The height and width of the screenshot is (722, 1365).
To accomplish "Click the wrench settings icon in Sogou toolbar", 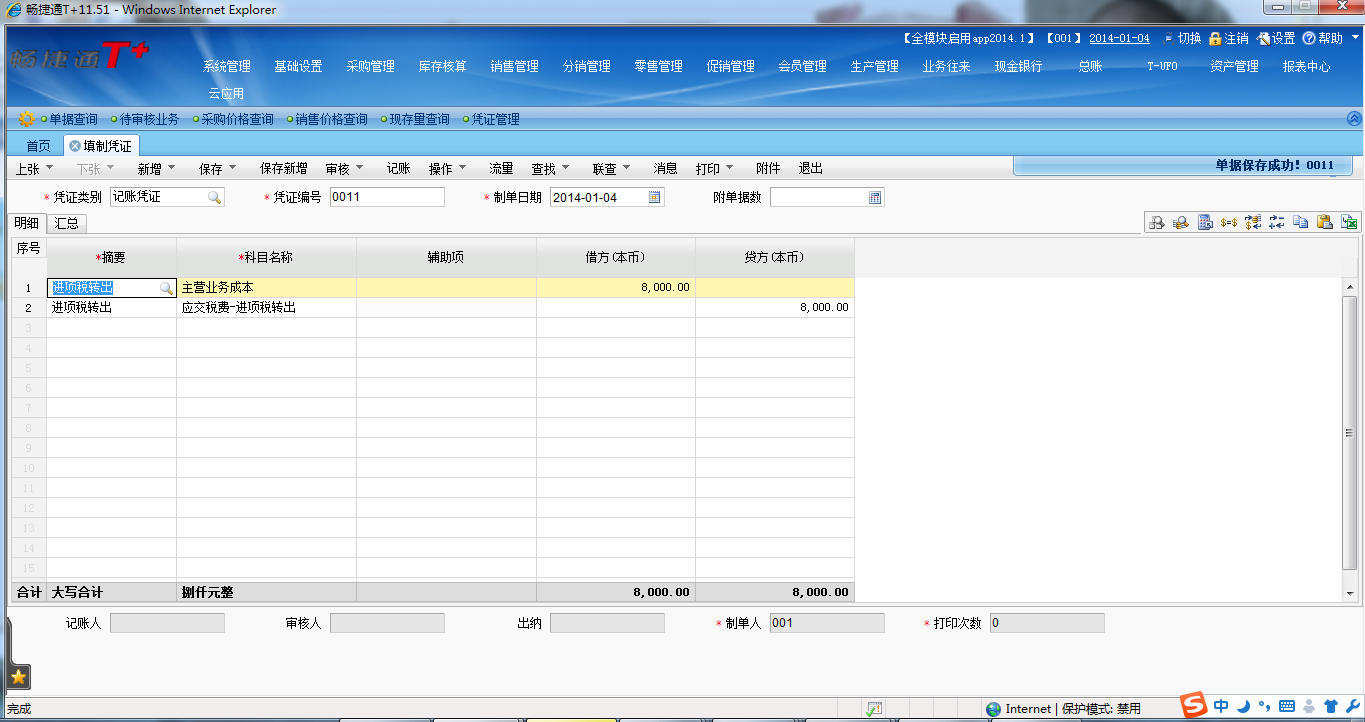I will [x=1352, y=706].
